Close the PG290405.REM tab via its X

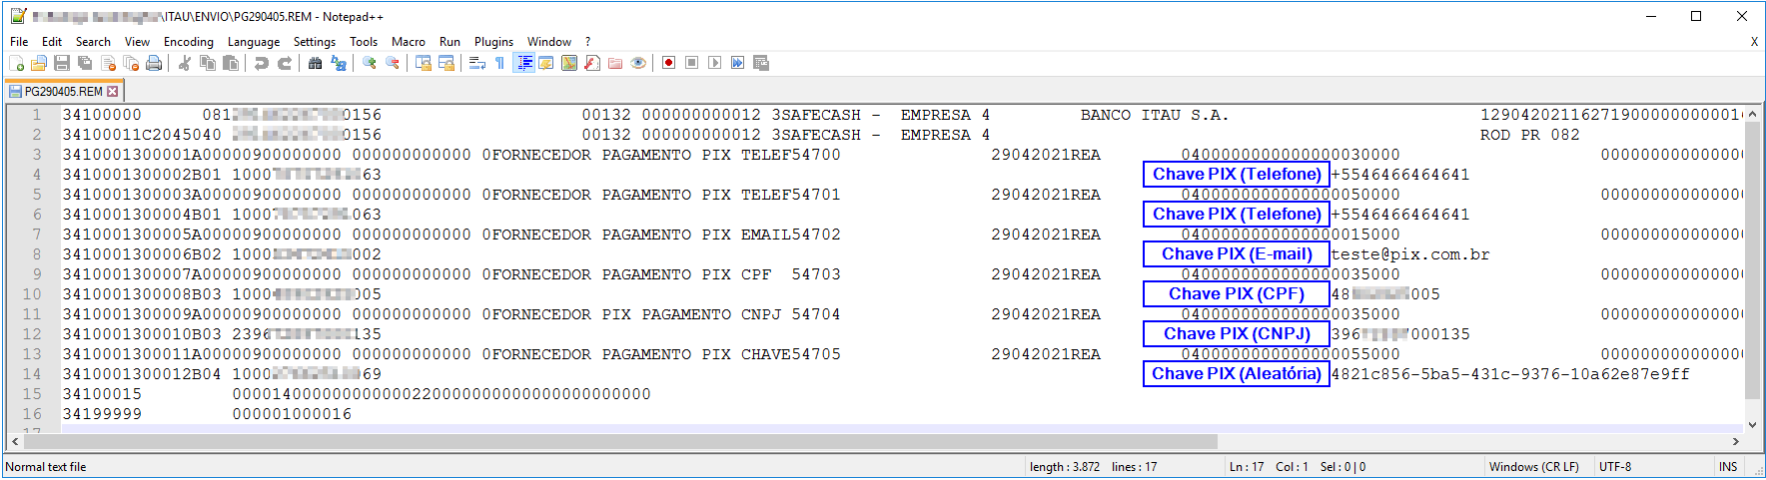pos(113,91)
